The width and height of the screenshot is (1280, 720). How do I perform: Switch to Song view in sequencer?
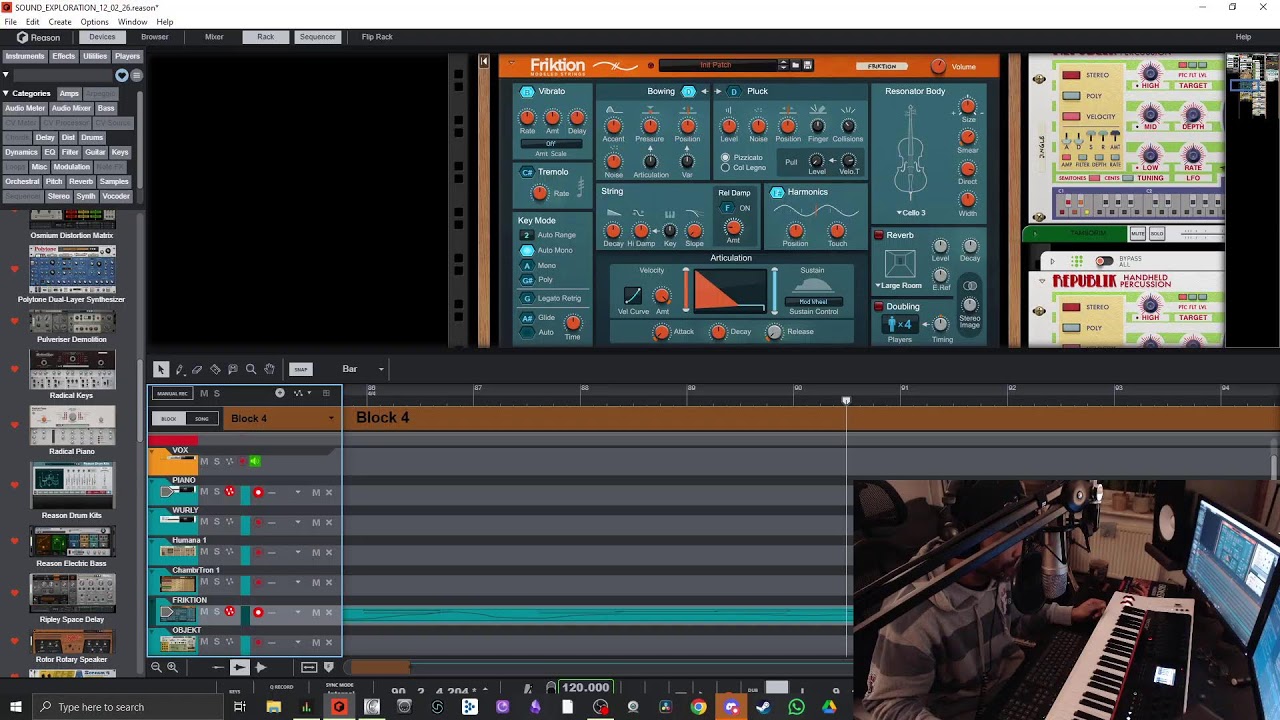tap(202, 419)
